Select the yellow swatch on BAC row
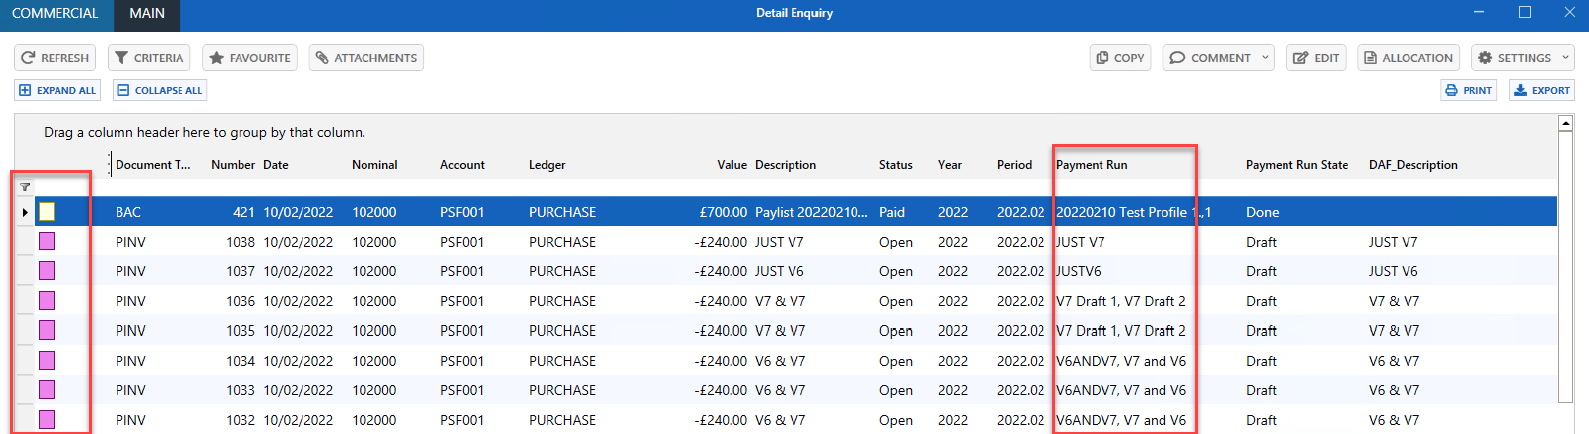 [x=47, y=212]
